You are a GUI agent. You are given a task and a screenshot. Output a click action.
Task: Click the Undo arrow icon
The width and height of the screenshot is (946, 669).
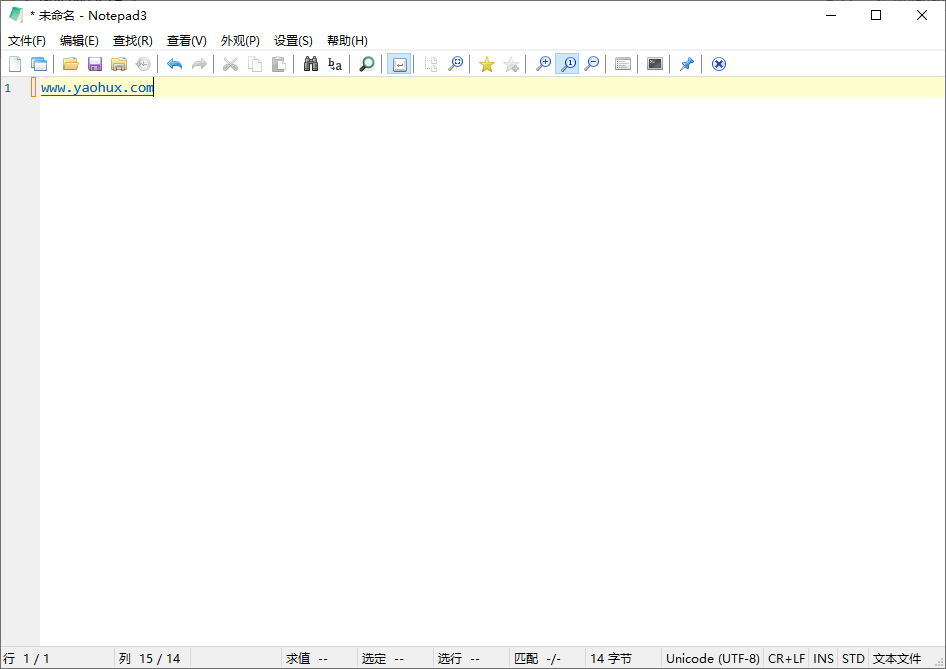point(174,63)
